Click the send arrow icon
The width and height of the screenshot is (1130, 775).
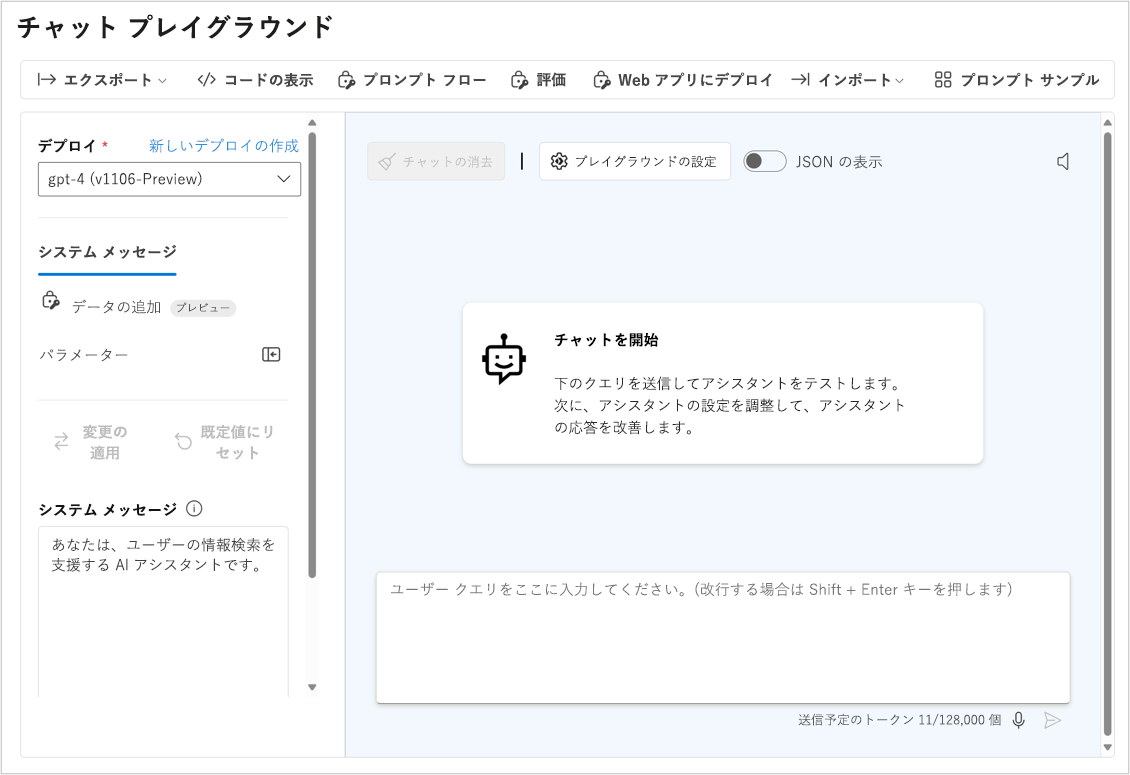coord(1052,720)
